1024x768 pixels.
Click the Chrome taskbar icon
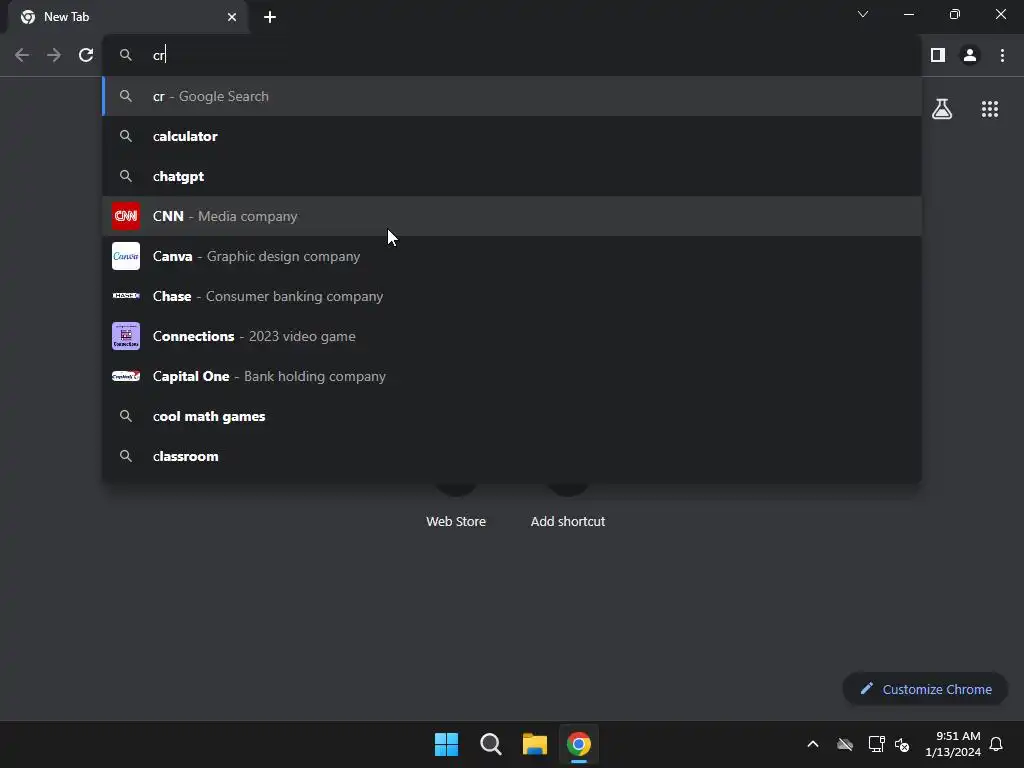pyautogui.click(x=579, y=744)
